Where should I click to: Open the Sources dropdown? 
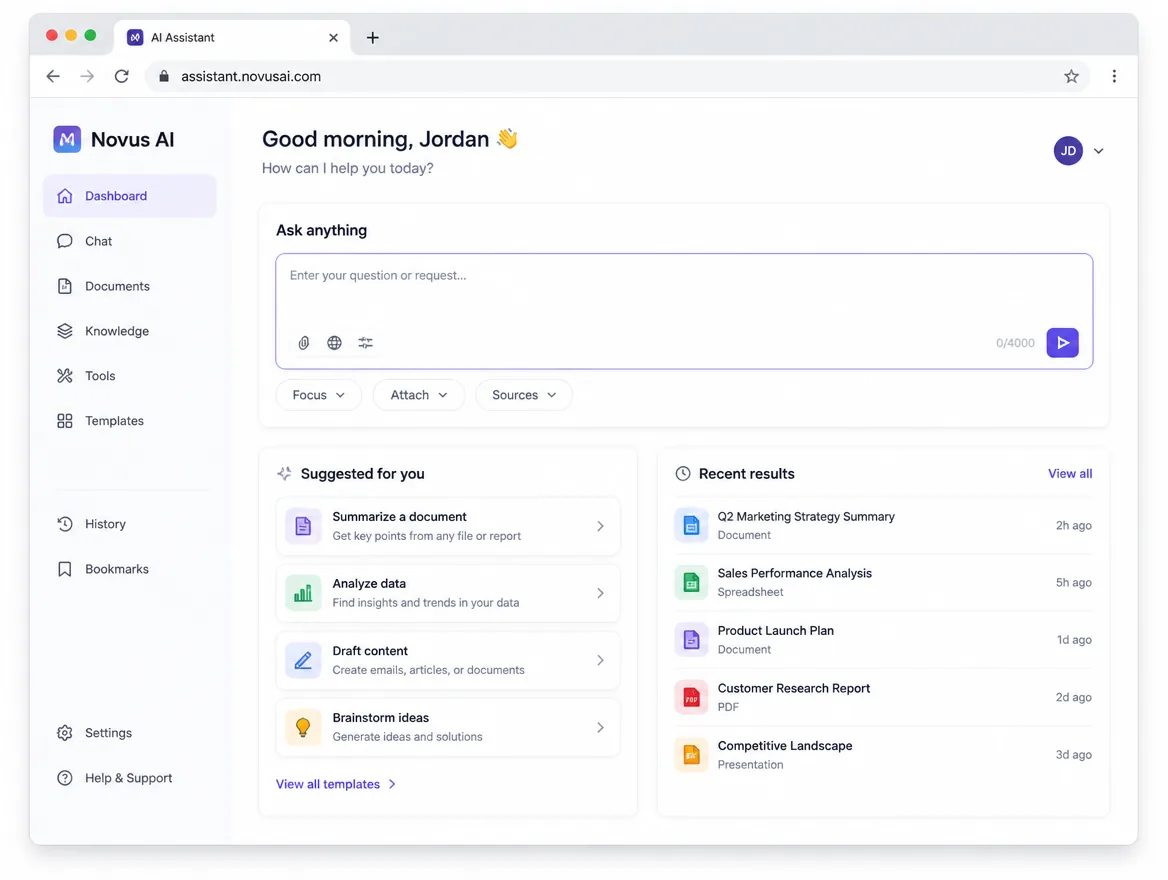524,395
